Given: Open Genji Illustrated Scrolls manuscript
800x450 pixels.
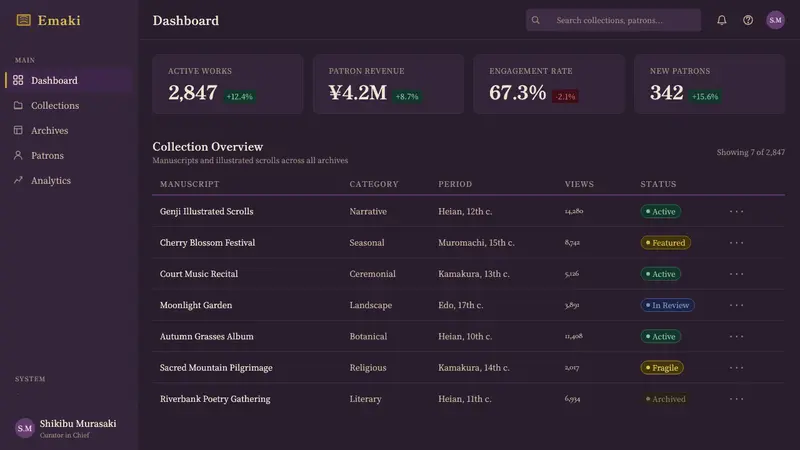Looking at the screenshot, I should click(x=207, y=211).
